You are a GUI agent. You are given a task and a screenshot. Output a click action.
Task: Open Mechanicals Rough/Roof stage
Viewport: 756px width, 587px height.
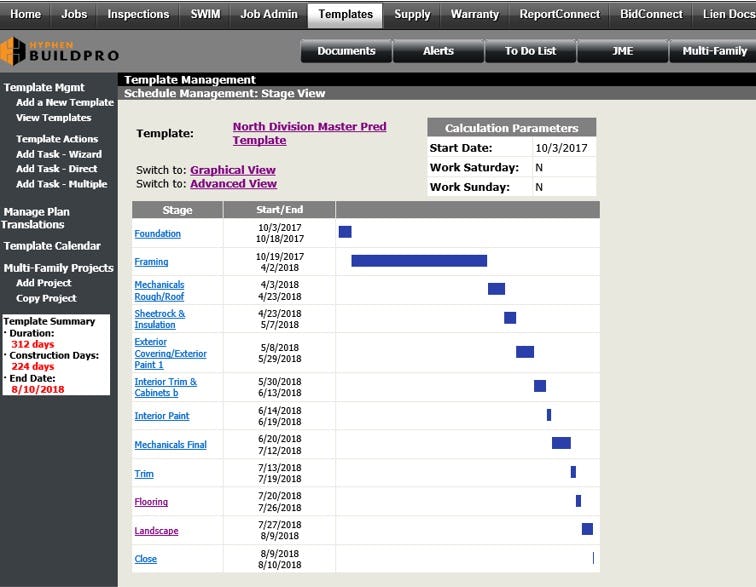(159, 290)
